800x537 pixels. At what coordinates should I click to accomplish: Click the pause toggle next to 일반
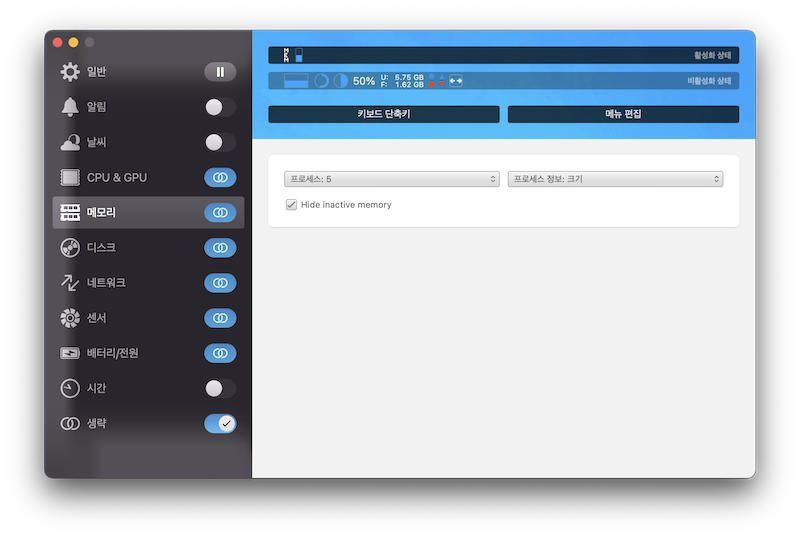click(x=220, y=72)
